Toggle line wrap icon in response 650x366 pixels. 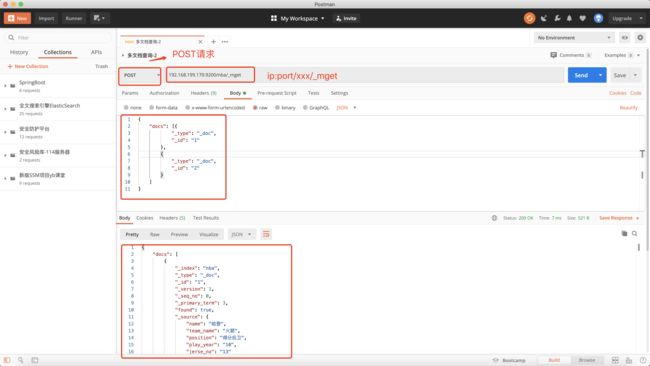266,235
